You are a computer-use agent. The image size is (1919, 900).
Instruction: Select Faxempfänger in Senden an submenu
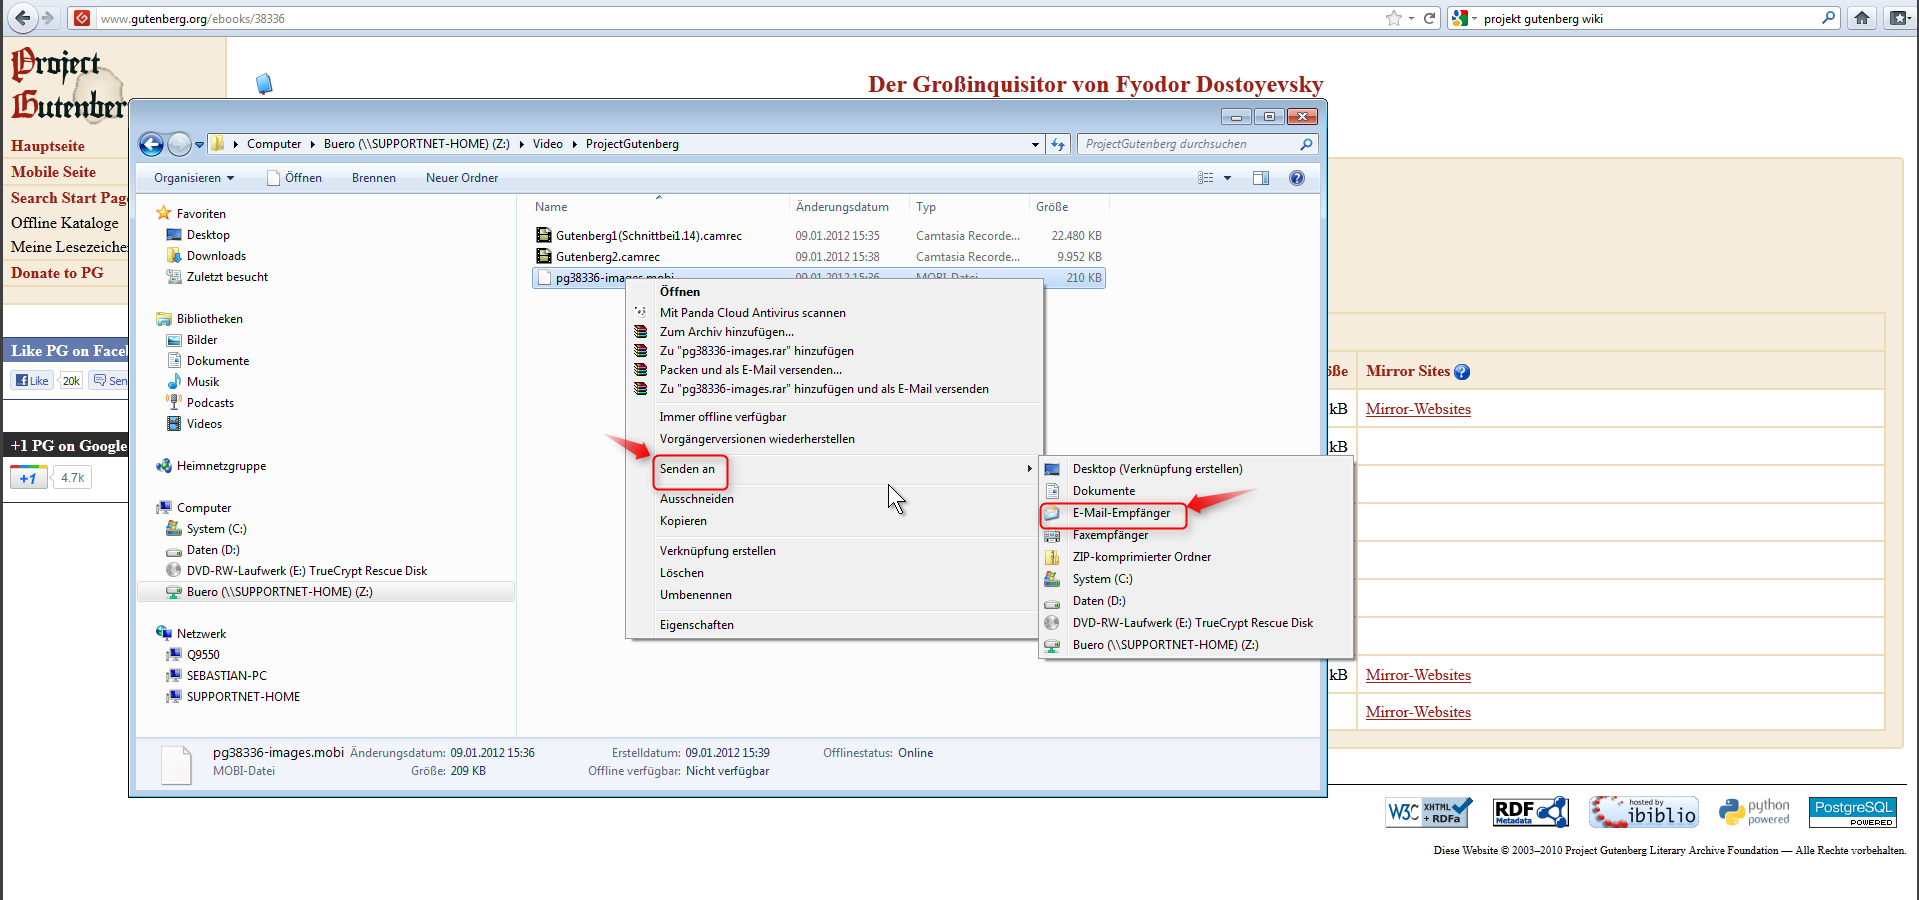coord(1110,535)
